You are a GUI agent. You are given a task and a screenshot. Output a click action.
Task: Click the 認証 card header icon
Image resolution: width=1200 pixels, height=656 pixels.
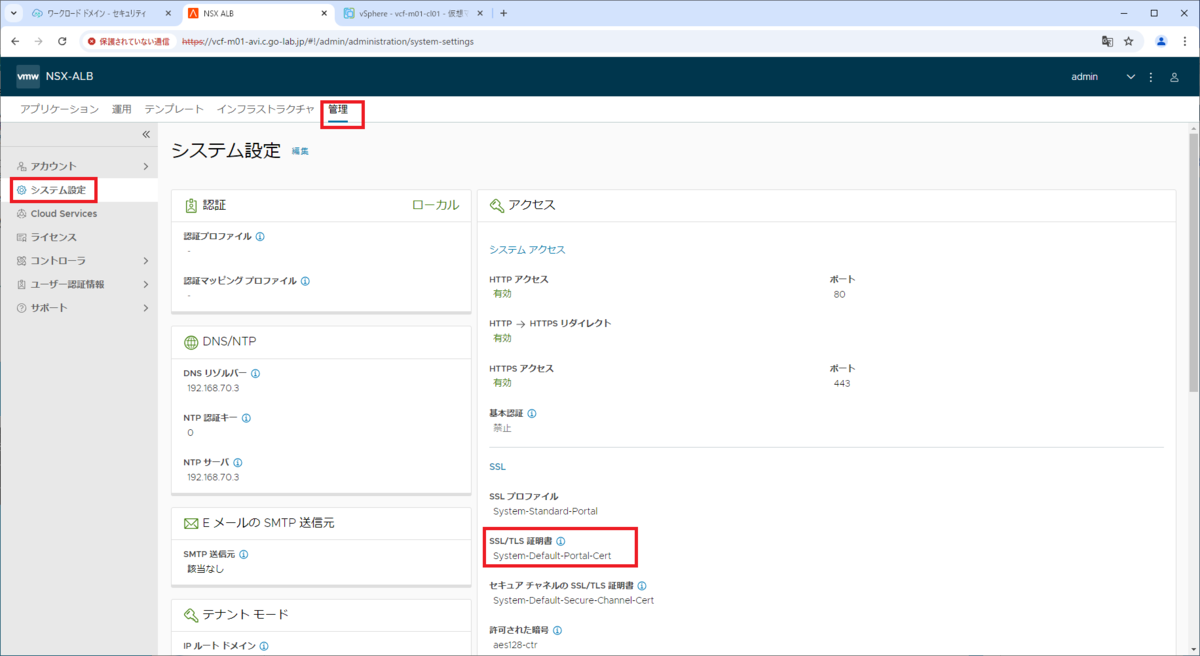191,205
